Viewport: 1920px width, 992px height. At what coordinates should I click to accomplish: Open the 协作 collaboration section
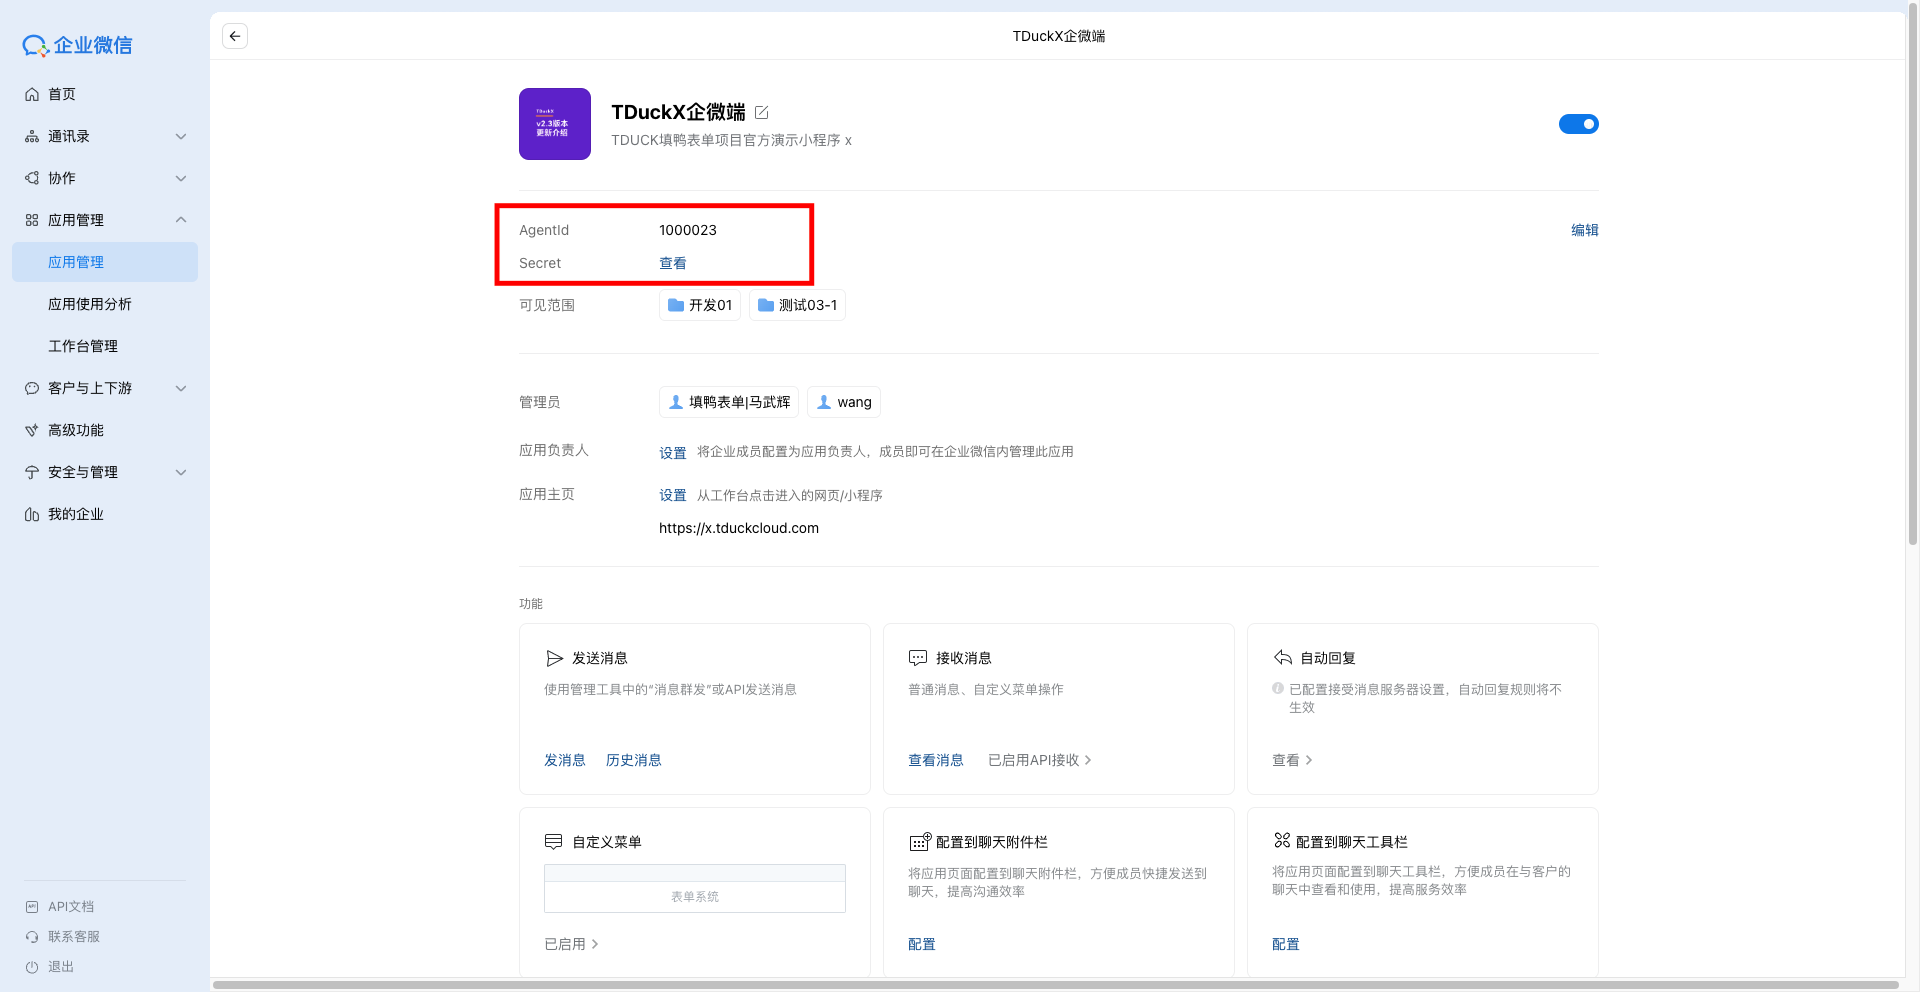point(63,178)
